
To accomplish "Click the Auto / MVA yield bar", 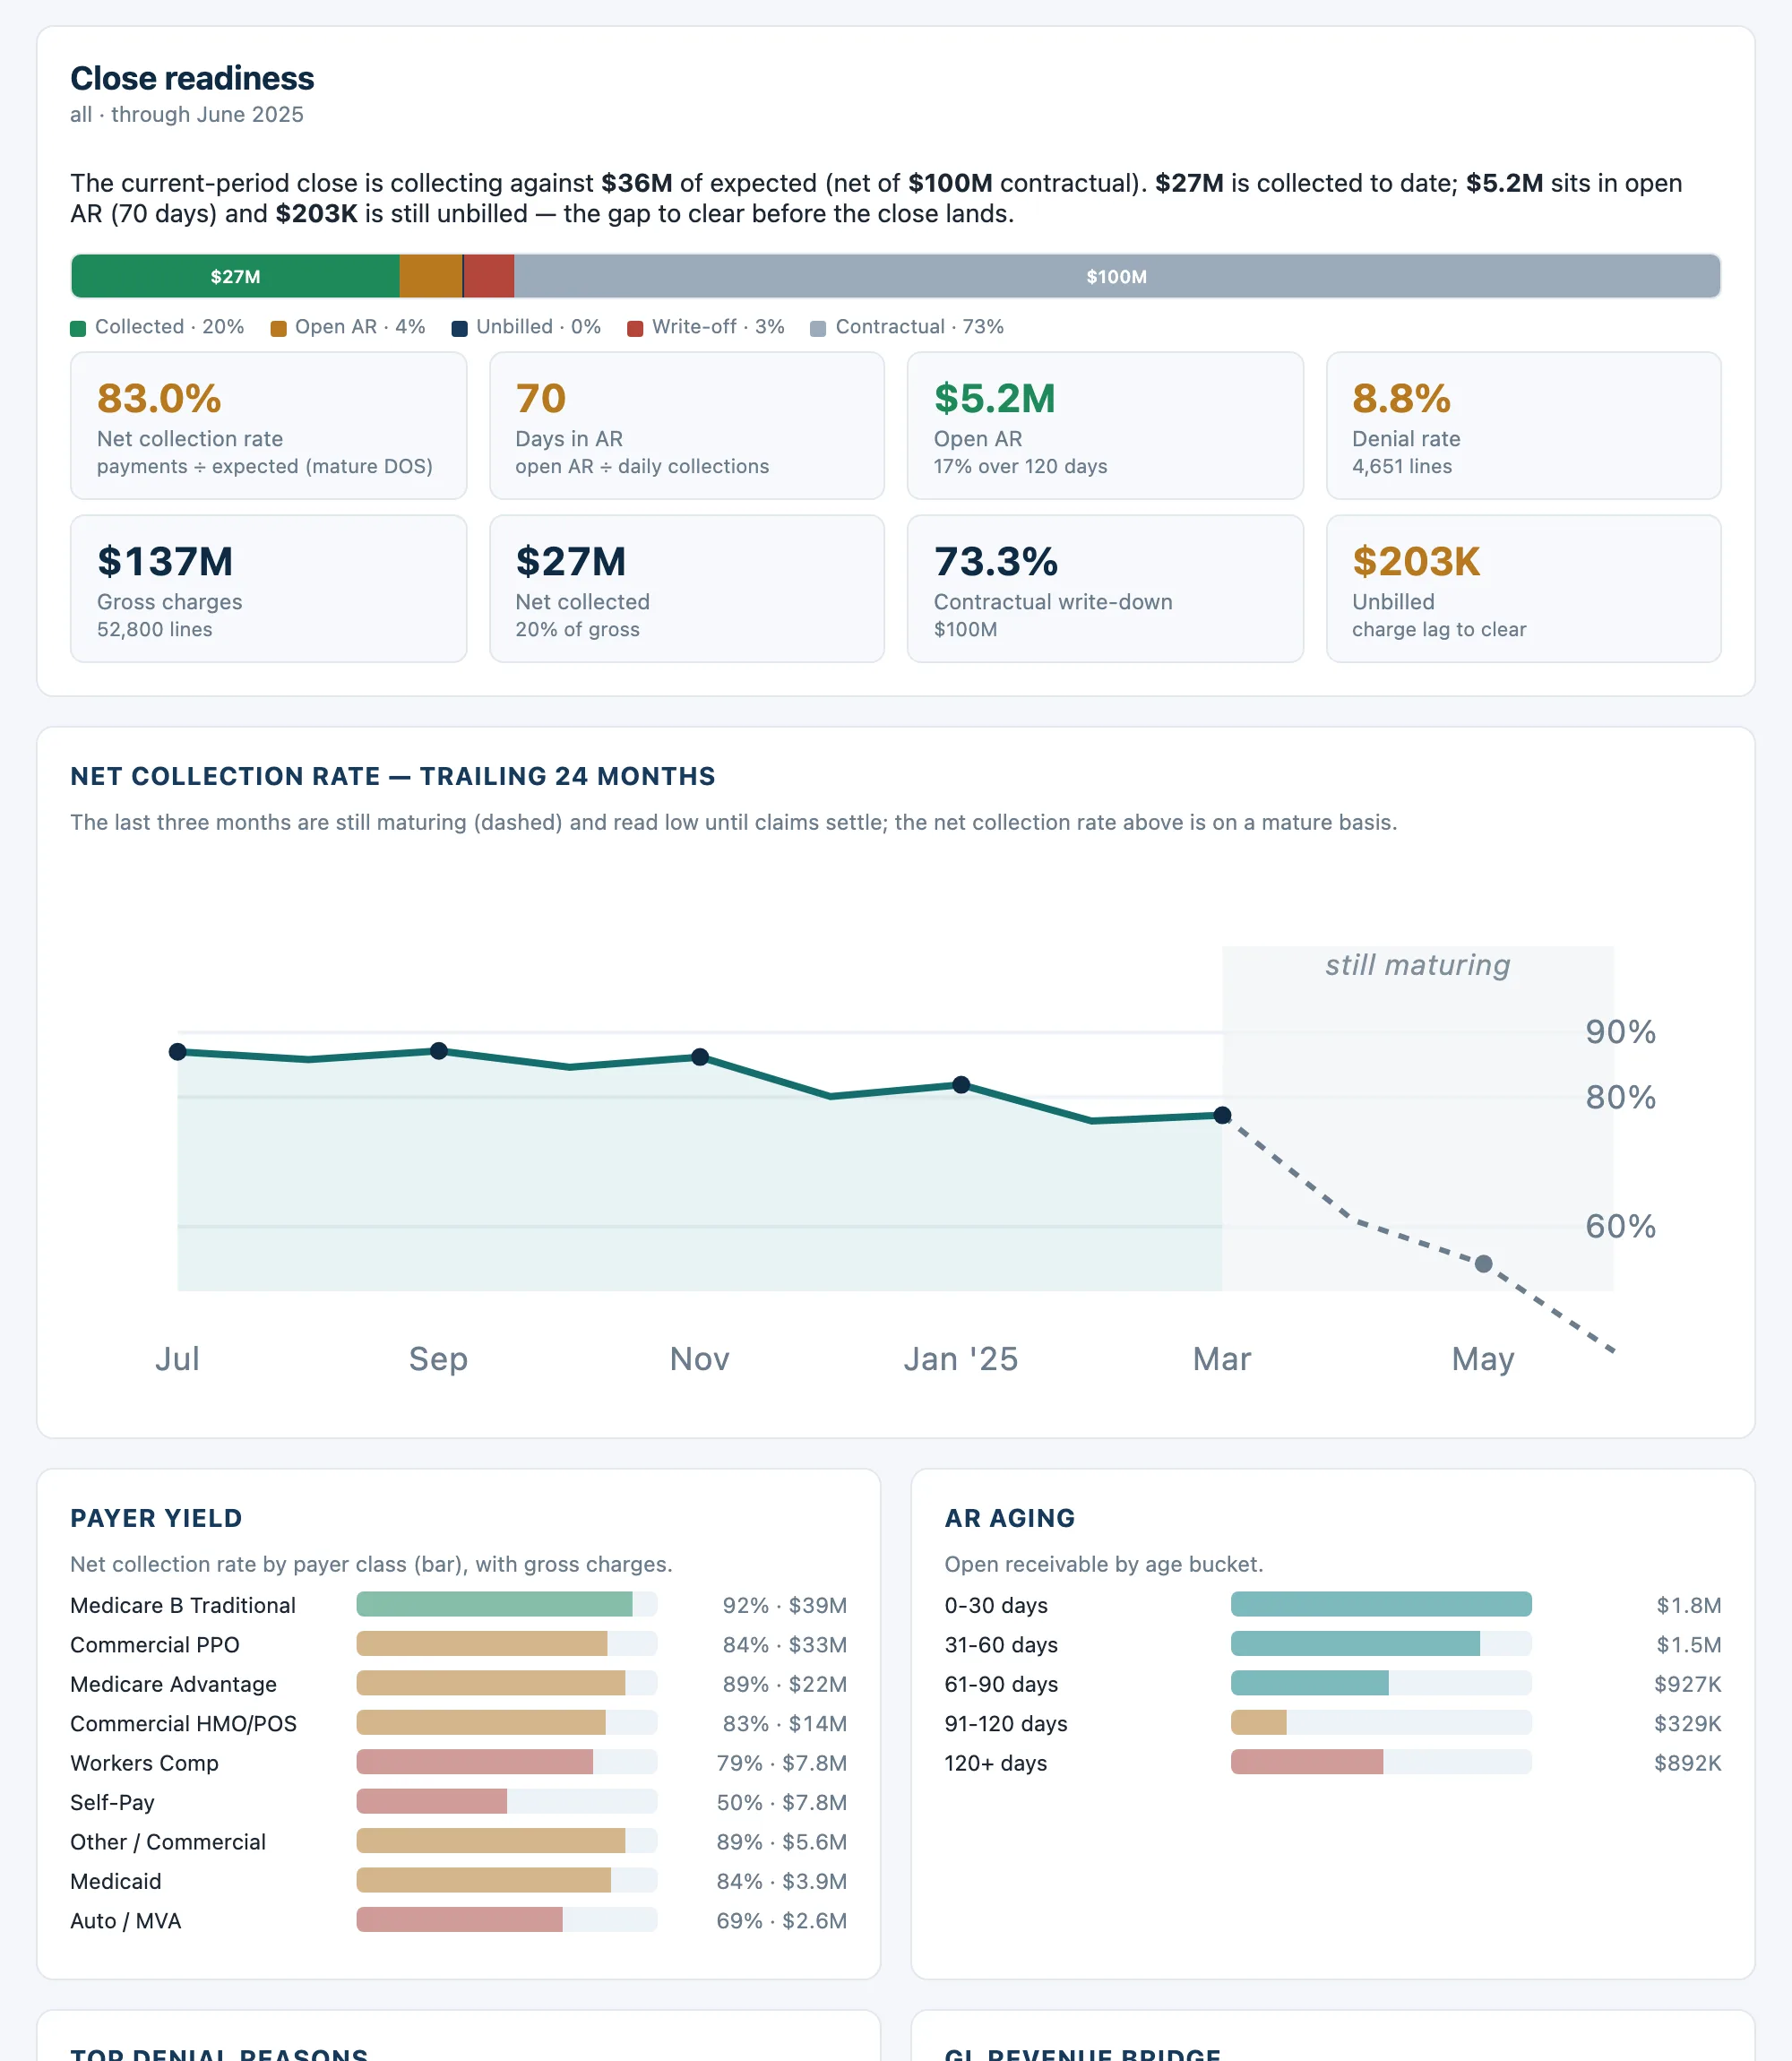I will coord(507,1920).
